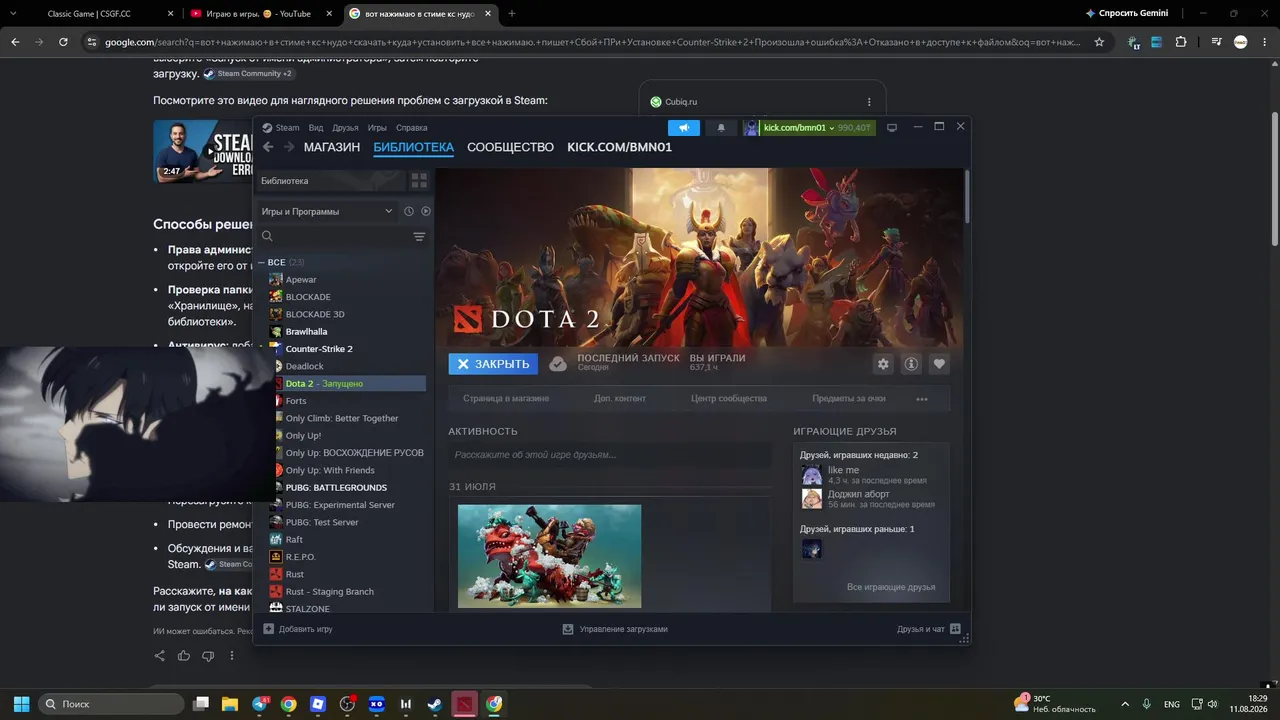
Task: Open the 31 июля activity image
Action: coord(550,556)
